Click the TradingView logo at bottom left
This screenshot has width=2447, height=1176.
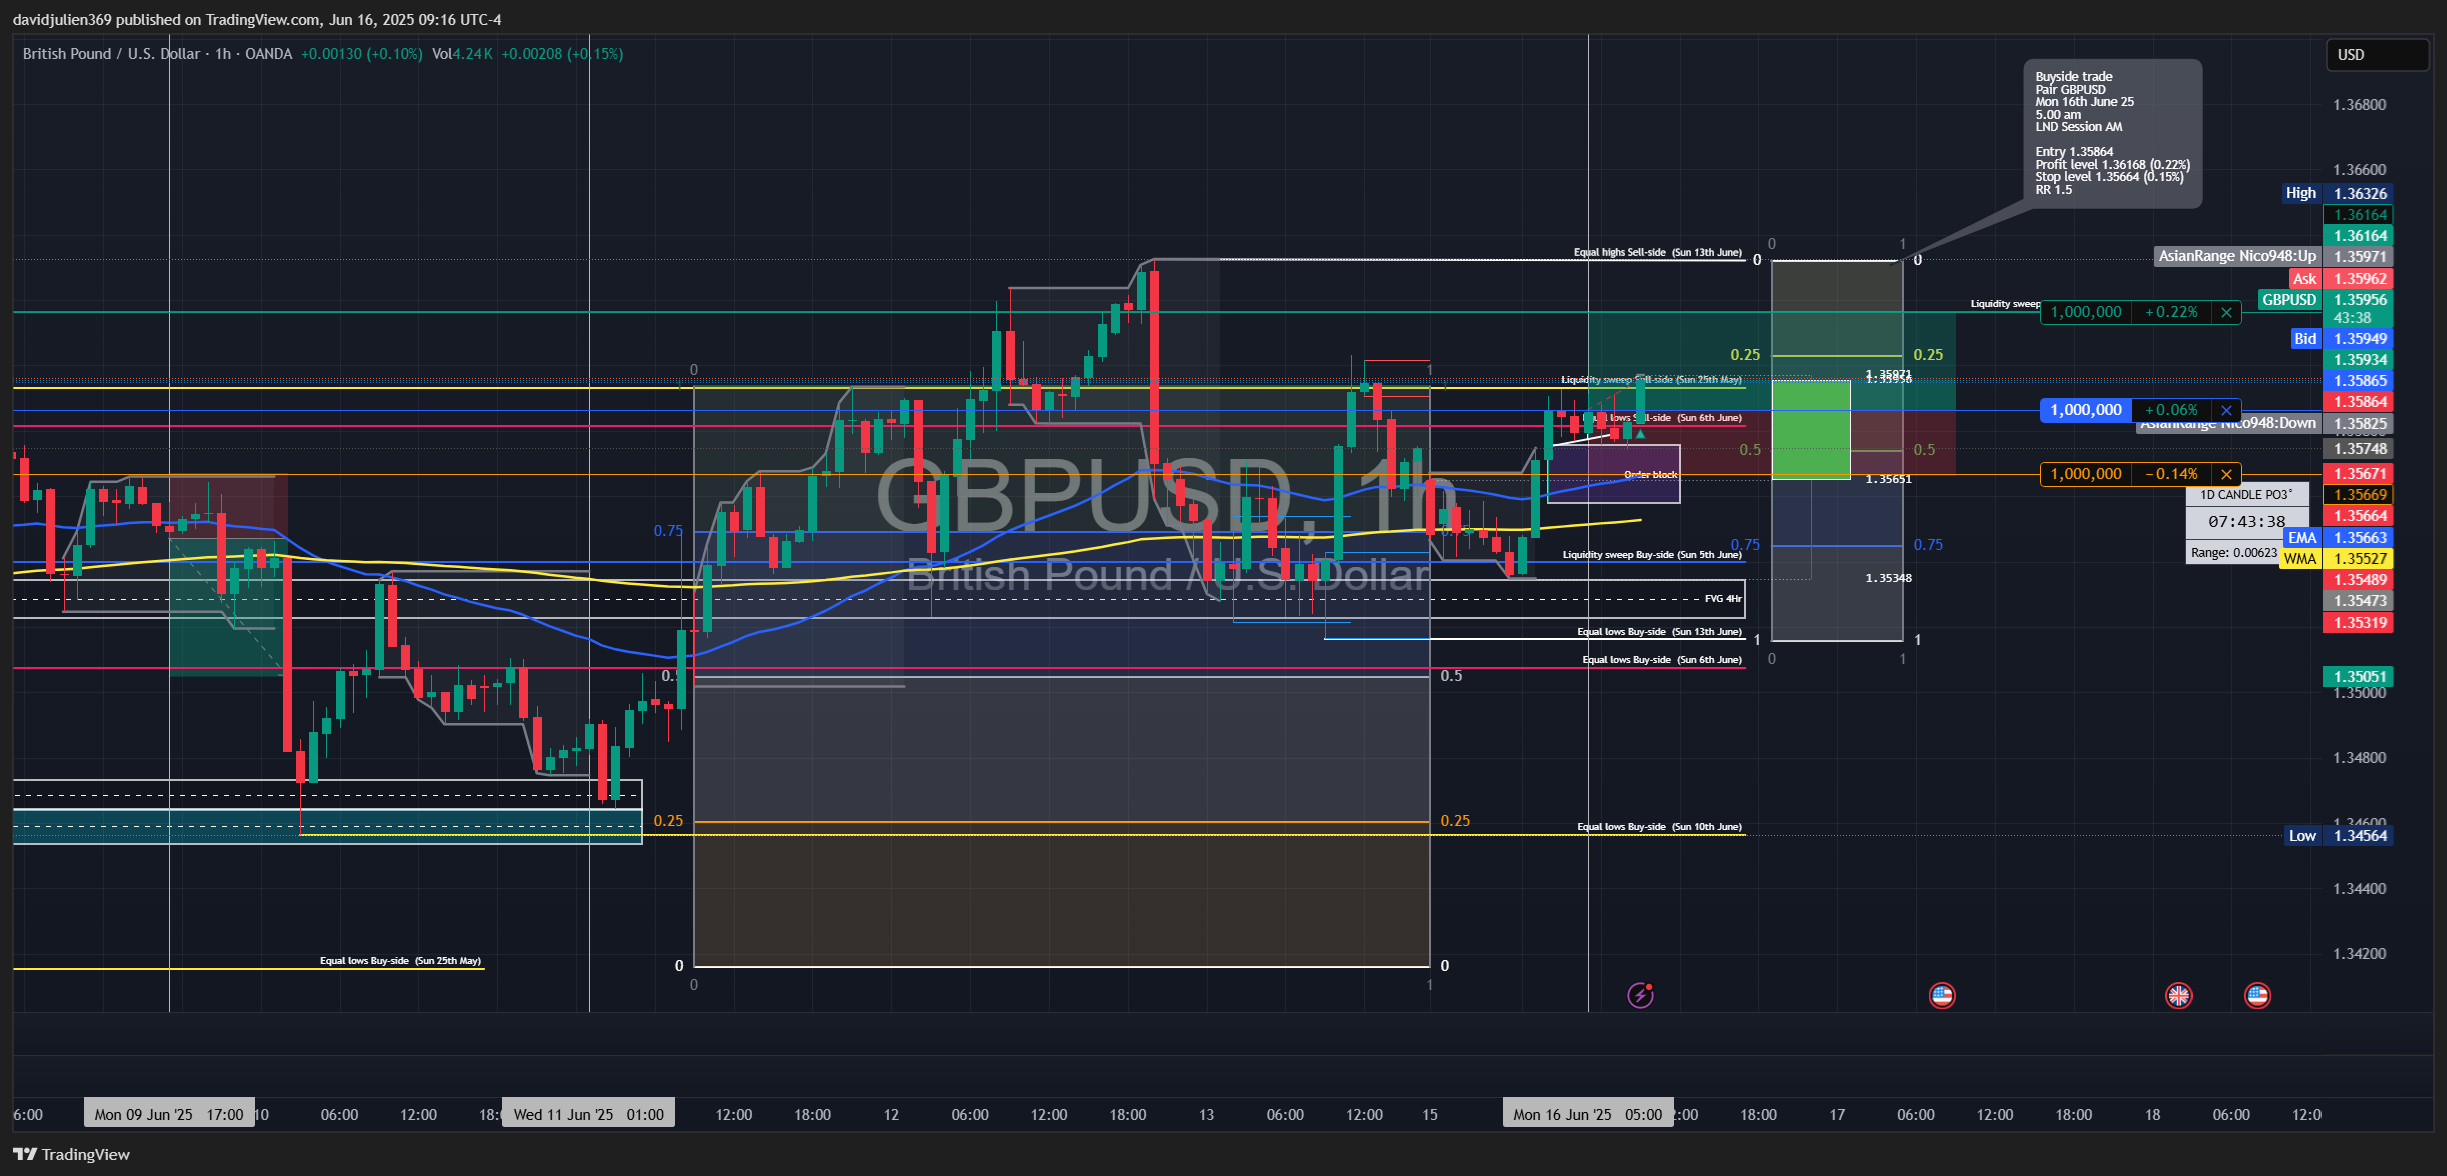pos(71,1154)
